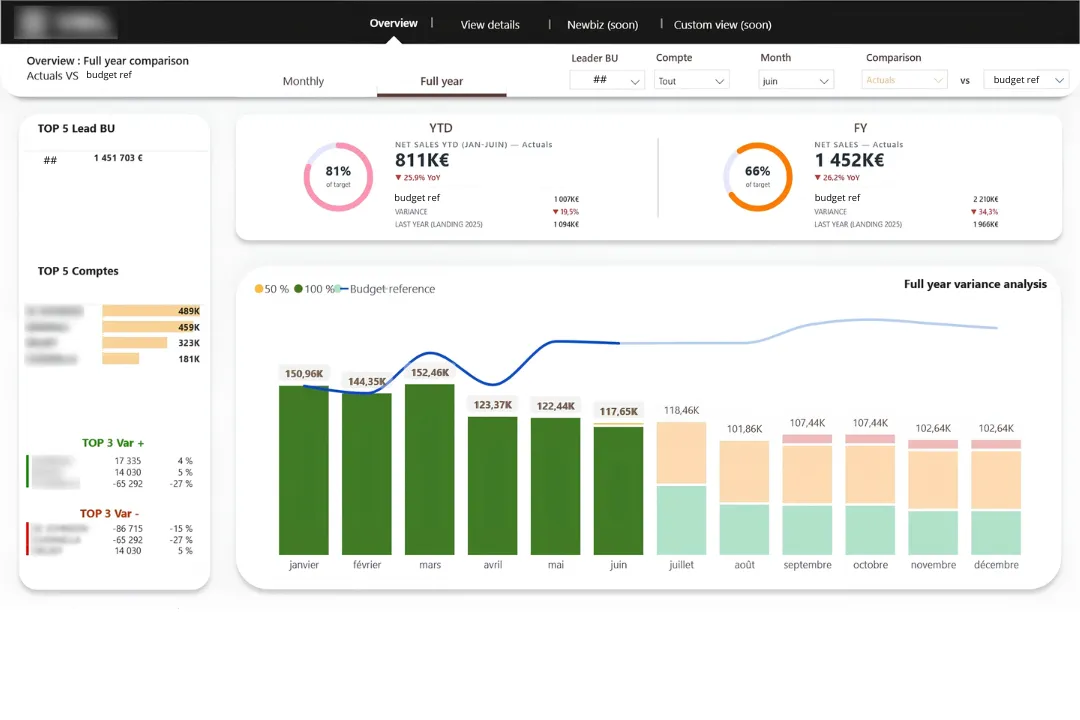Click the 323K bar in TOP 5 Comptes
Image resolution: width=1080 pixels, height=720 pixels.
135,342
